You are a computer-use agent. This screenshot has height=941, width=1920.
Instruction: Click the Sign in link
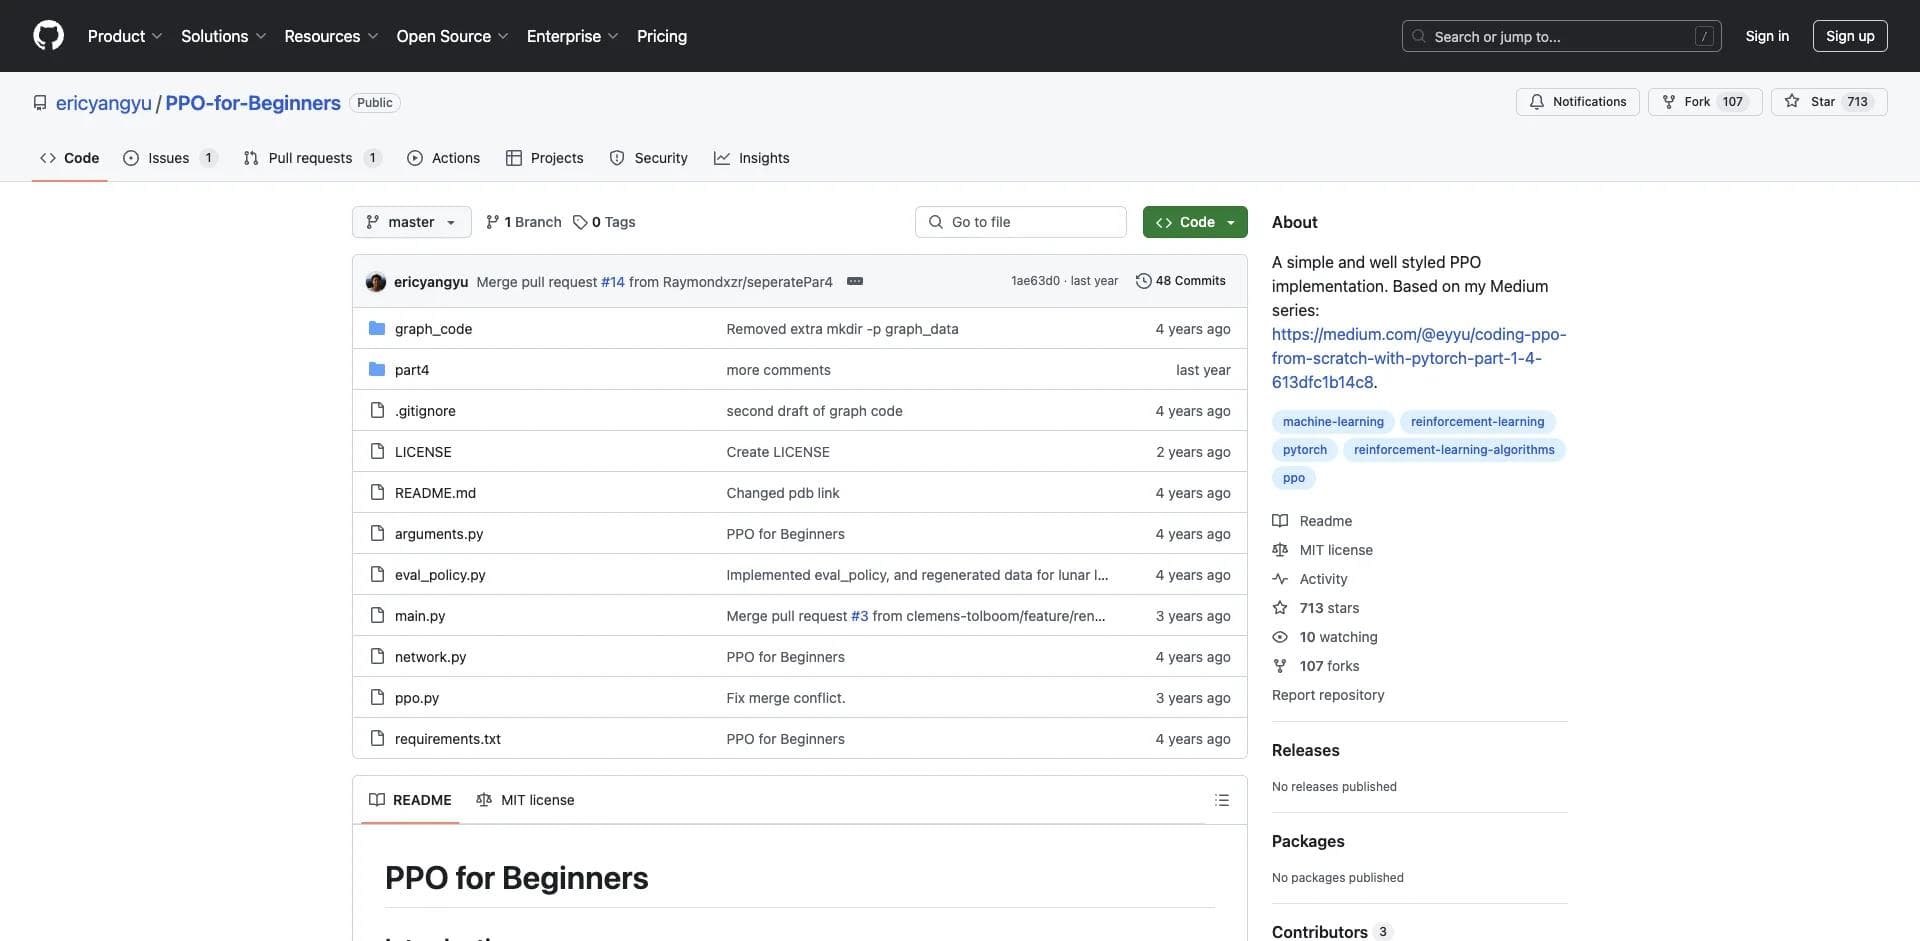[x=1767, y=36]
